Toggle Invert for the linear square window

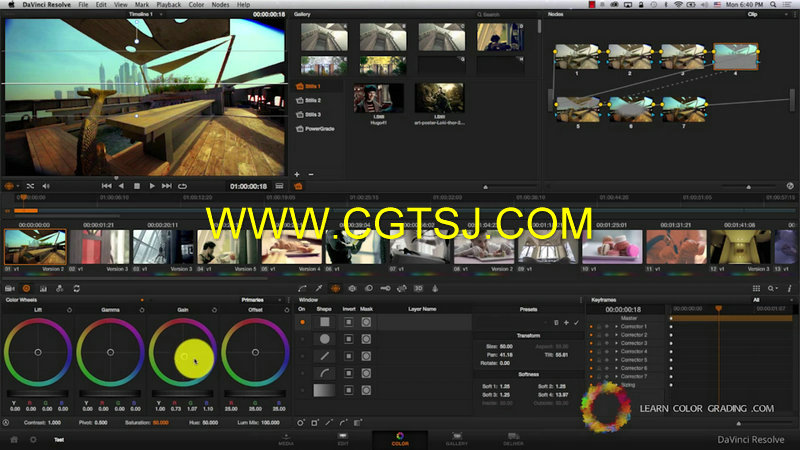[x=348, y=322]
